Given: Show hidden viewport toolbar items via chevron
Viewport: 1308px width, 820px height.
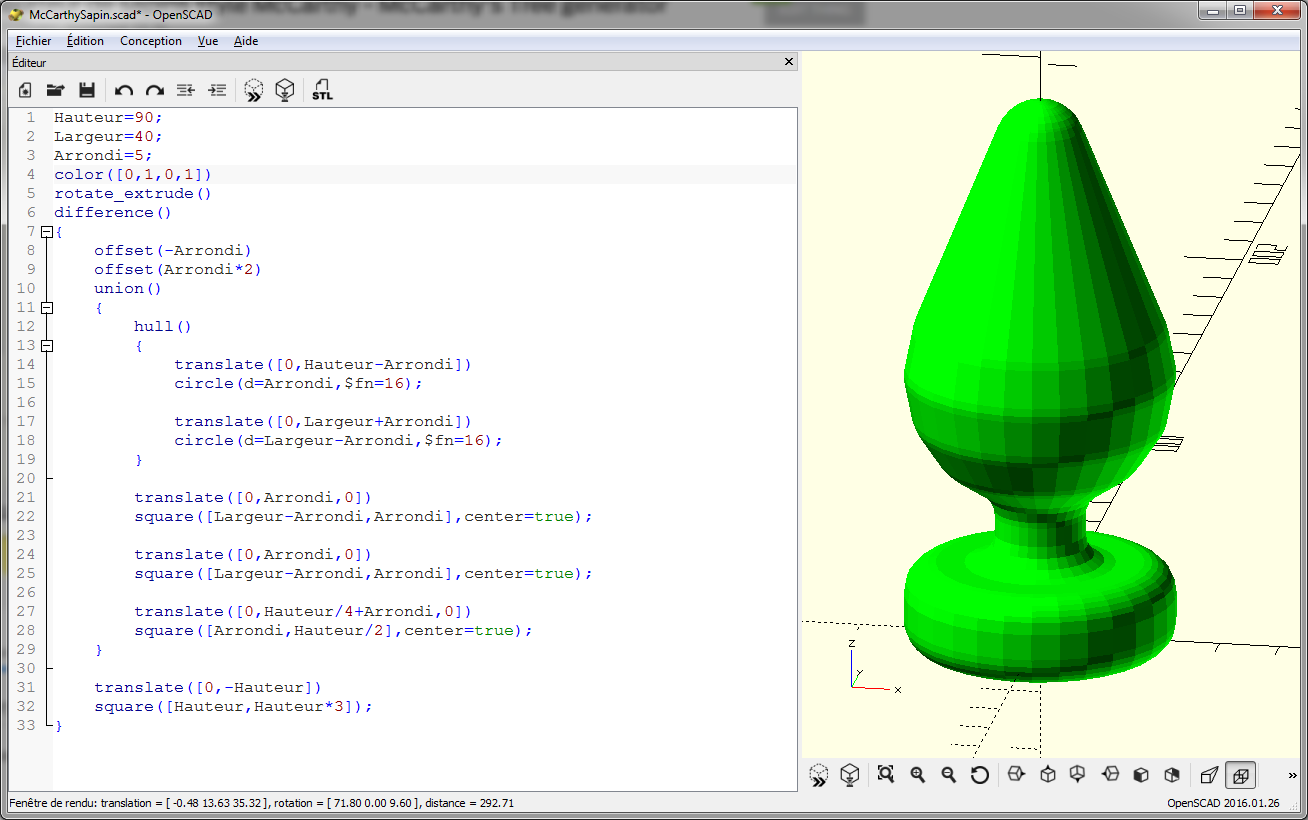Looking at the screenshot, I should (x=1292, y=775).
